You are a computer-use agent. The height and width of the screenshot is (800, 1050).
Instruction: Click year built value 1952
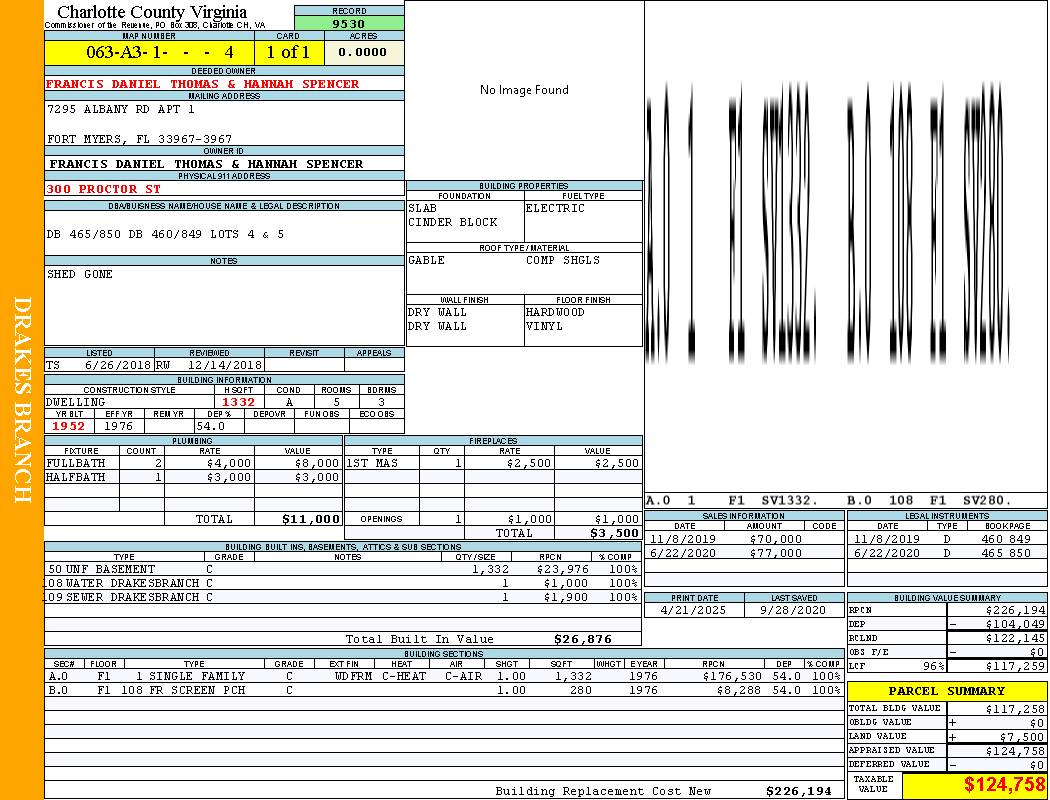point(69,426)
